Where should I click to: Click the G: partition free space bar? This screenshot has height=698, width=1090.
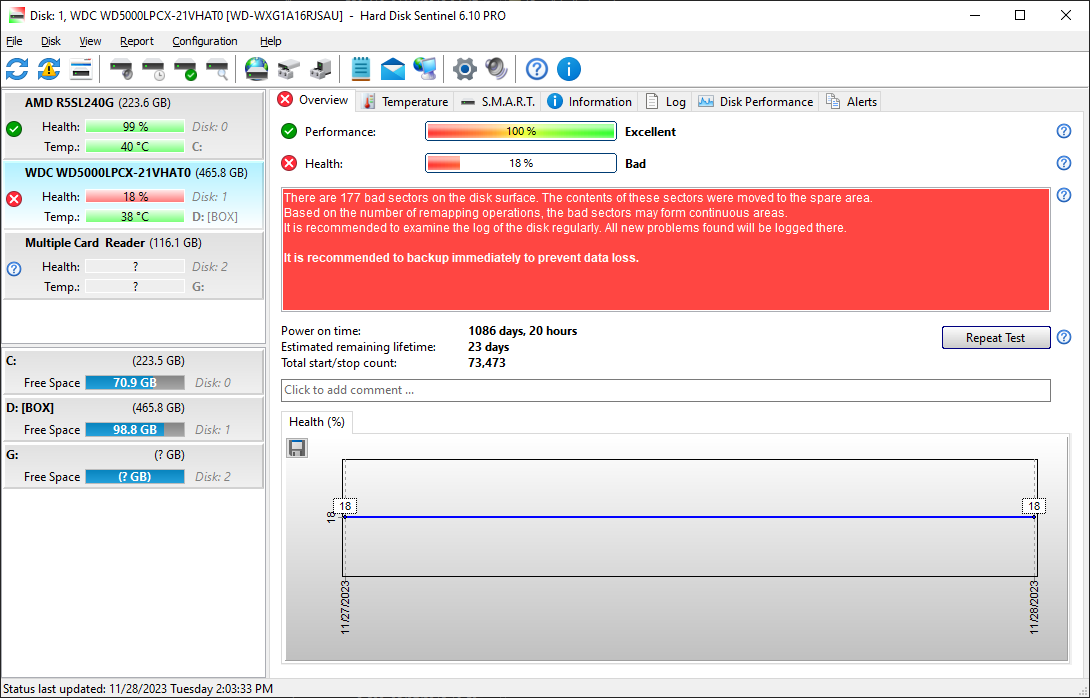[135, 477]
